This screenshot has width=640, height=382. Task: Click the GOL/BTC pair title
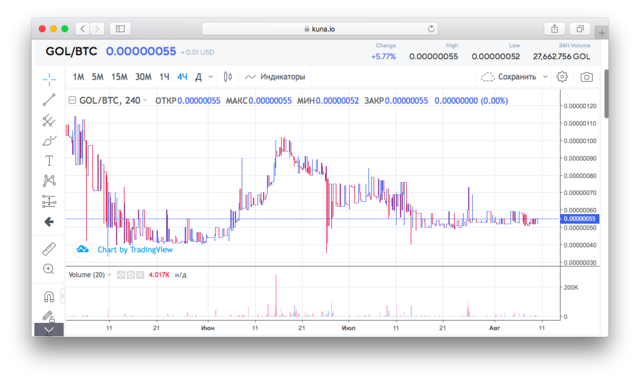[x=71, y=51]
